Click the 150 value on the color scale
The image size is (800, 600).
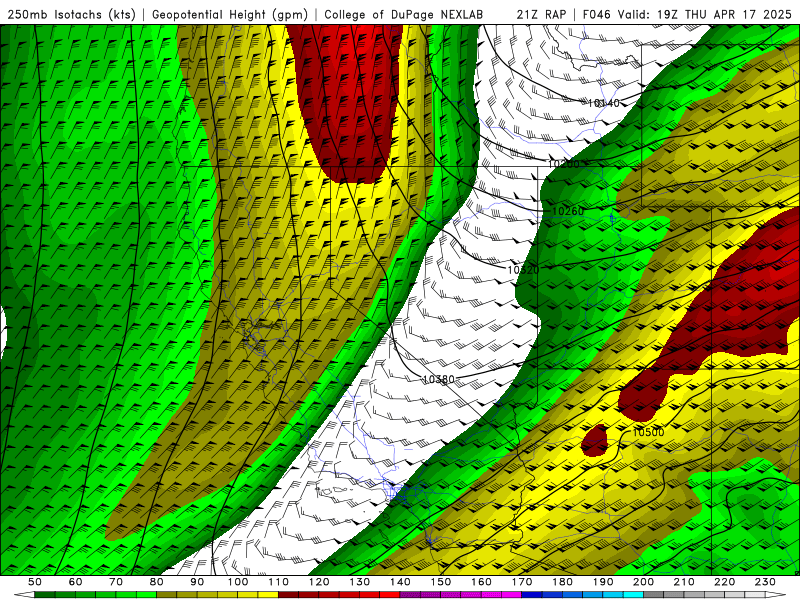(x=441, y=582)
